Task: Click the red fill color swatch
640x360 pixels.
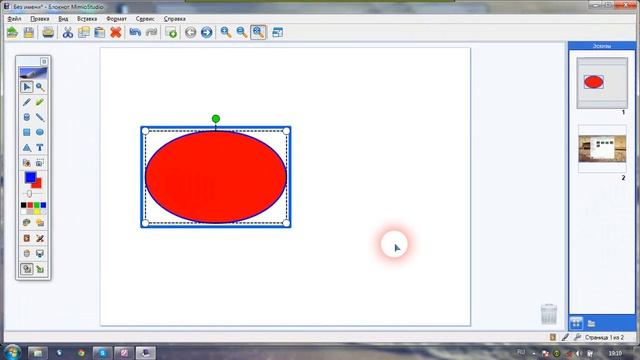Action: click(38, 184)
